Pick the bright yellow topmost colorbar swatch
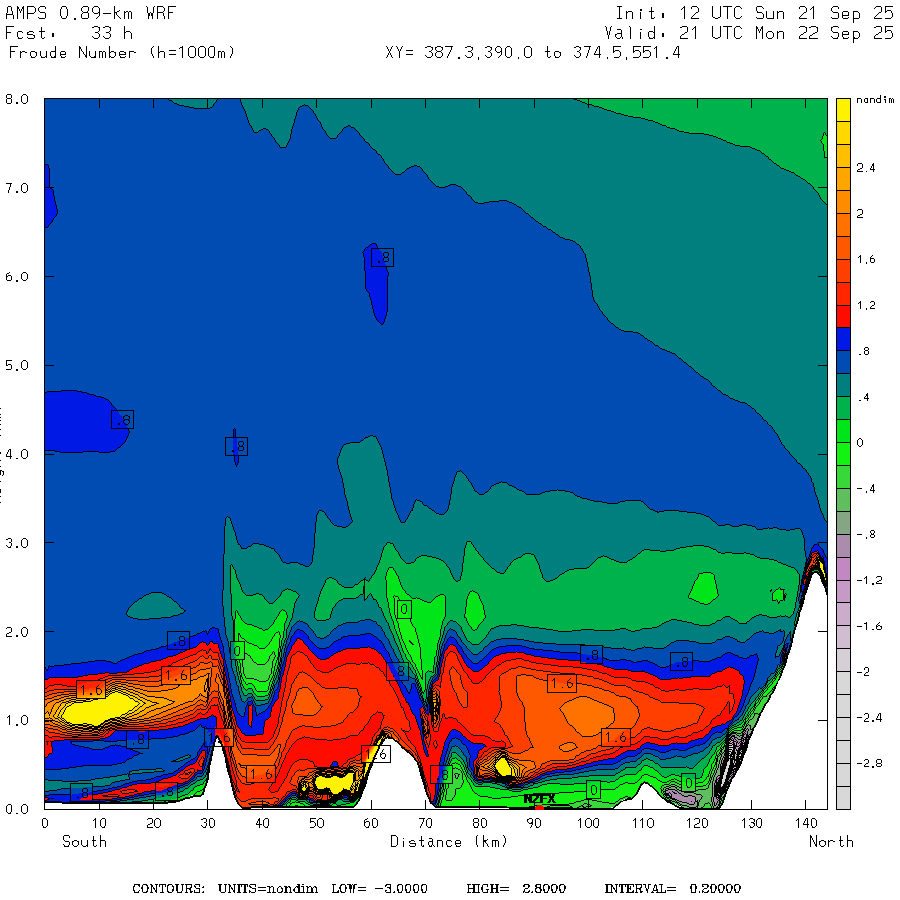 point(843,110)
